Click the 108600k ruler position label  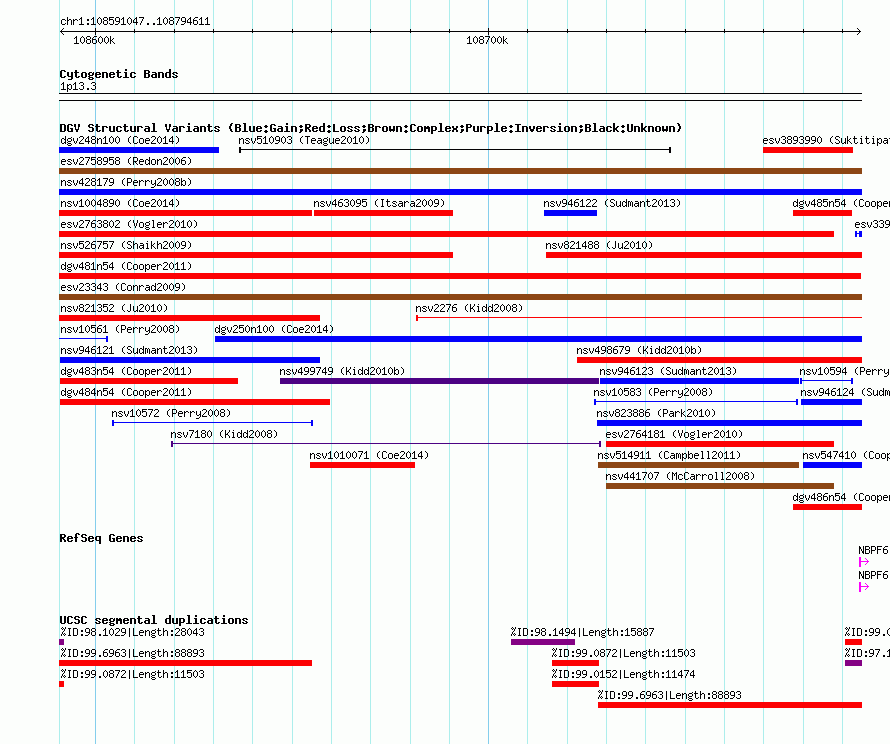(94, 40)
